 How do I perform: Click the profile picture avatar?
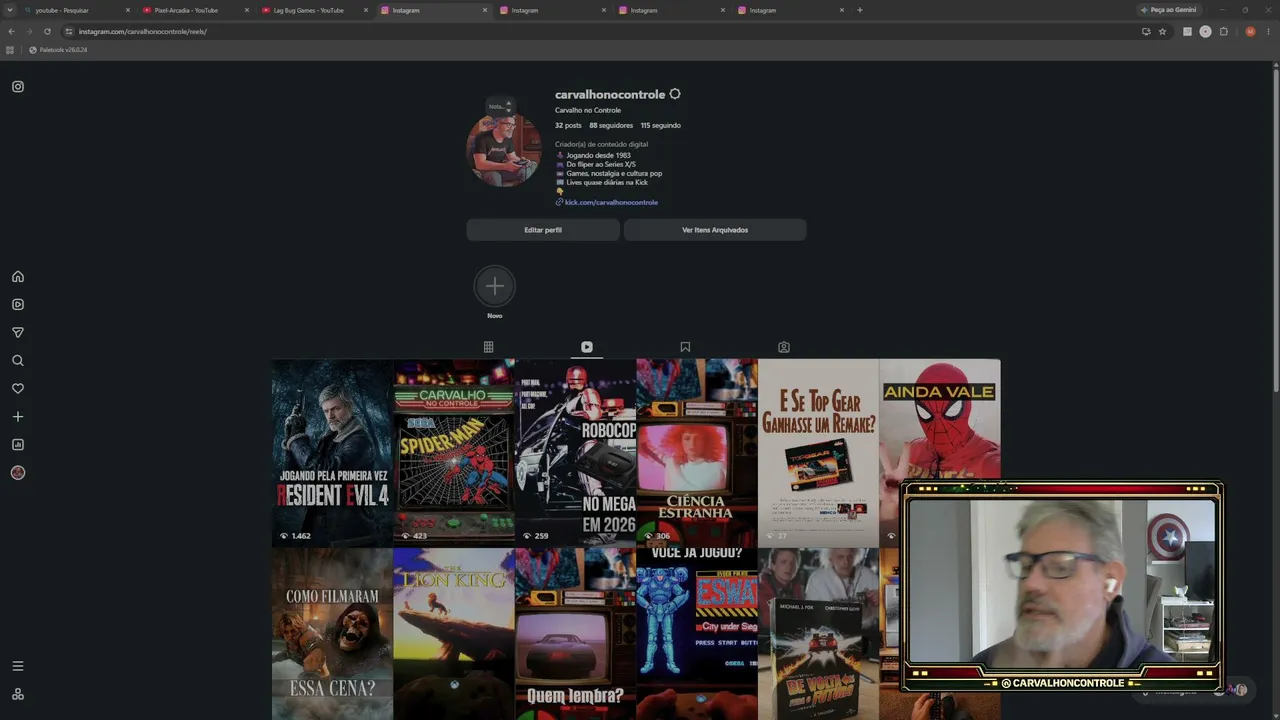pos(504,150)
